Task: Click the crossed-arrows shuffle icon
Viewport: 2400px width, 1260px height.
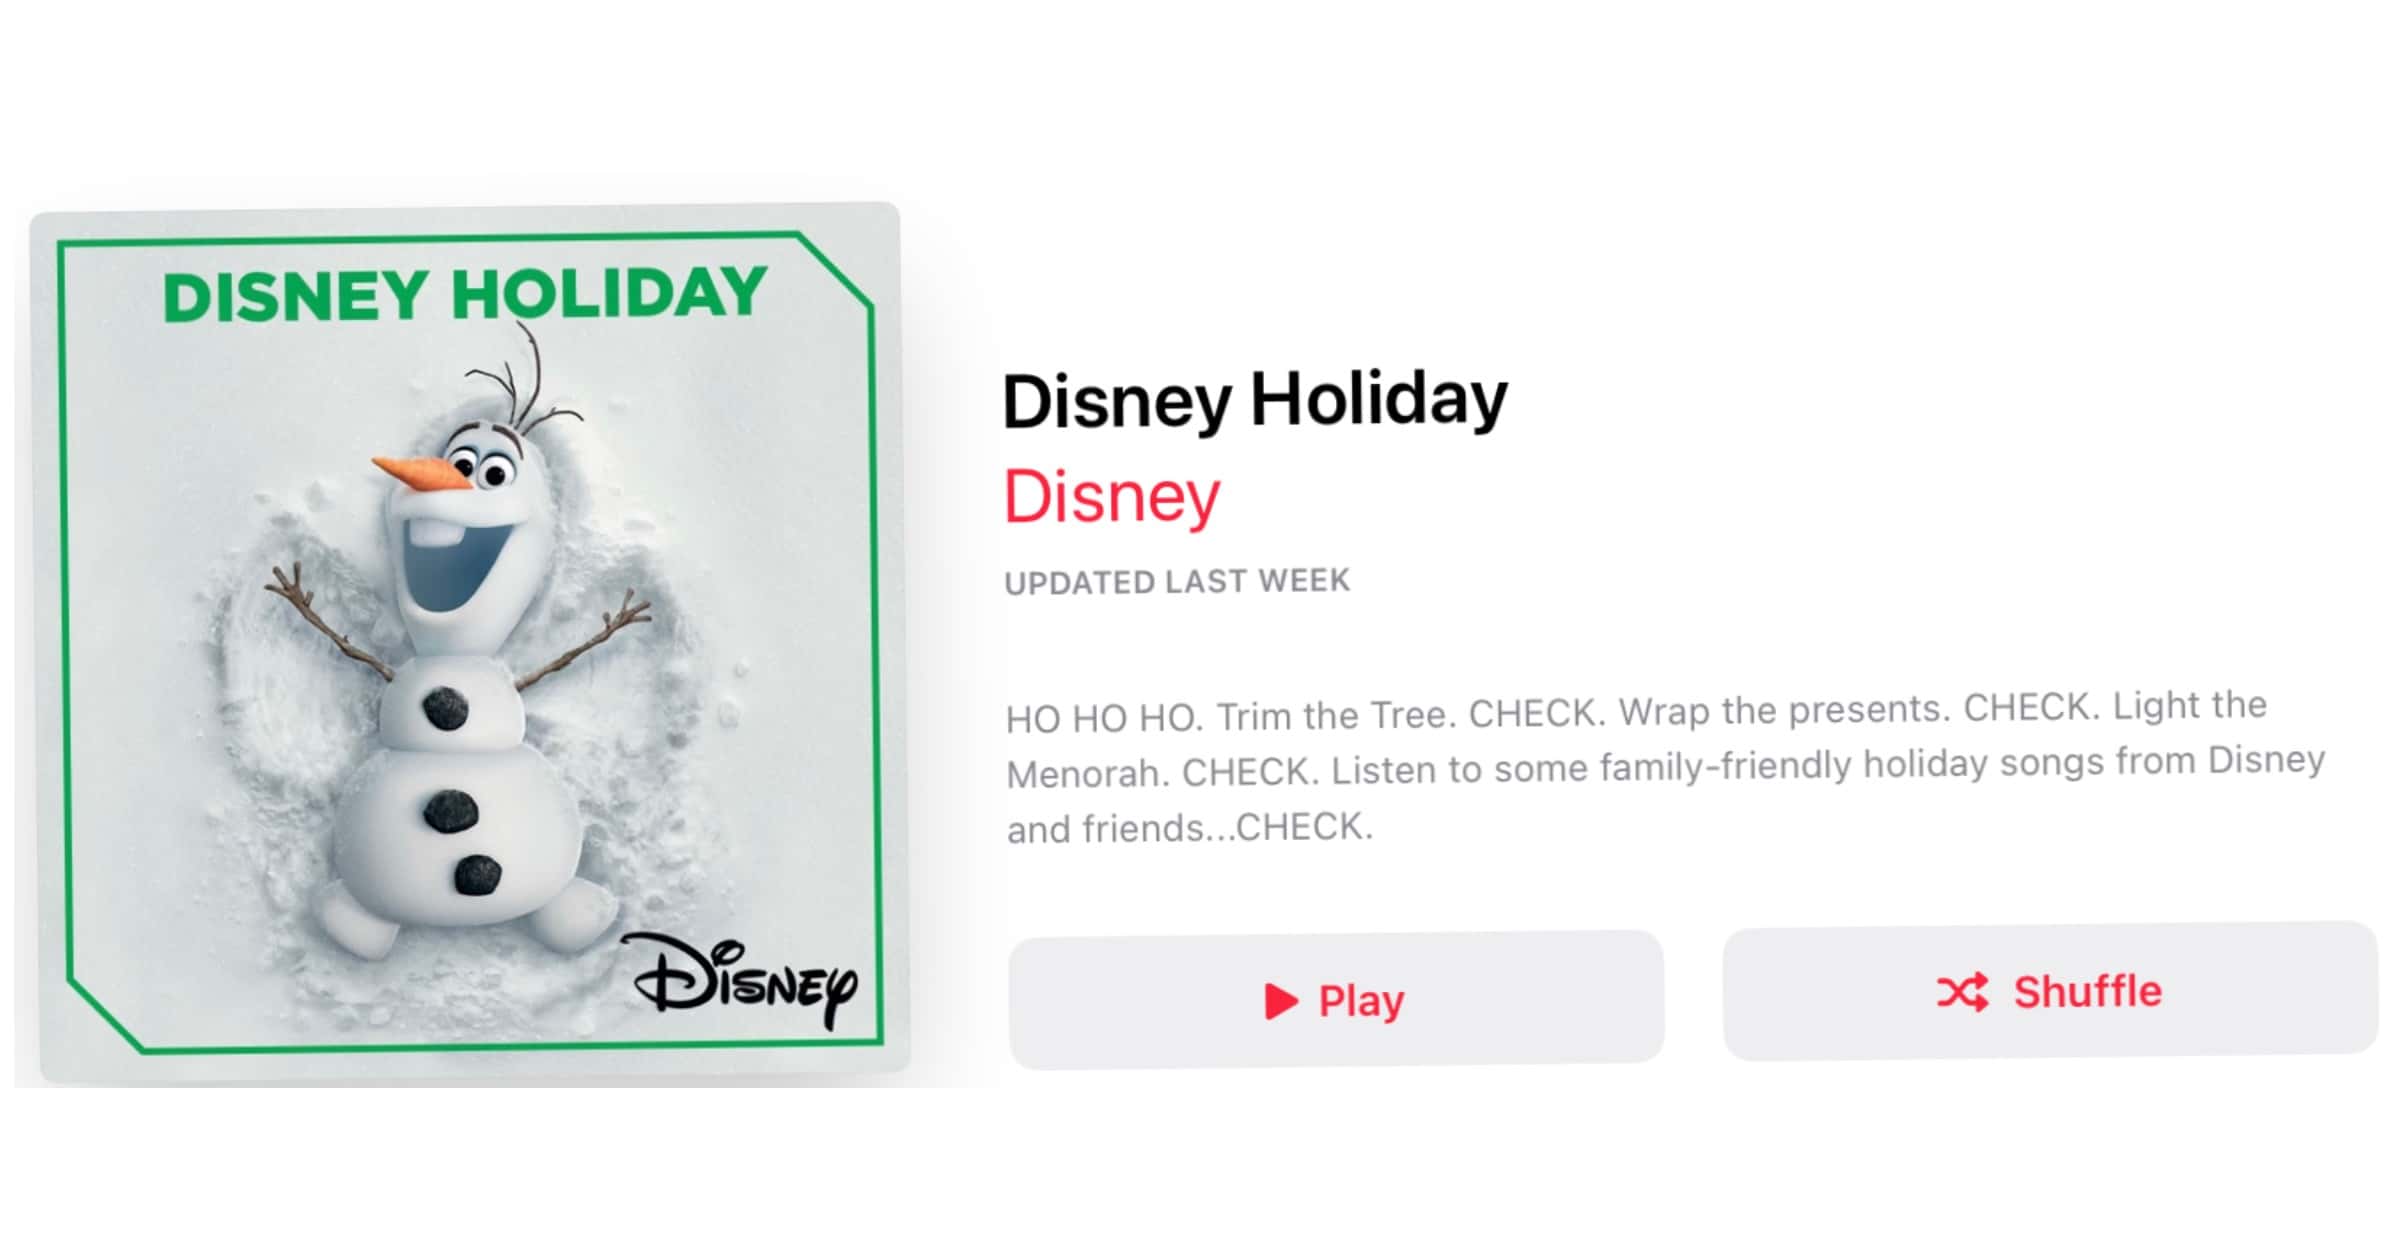Action: tap(1962, 993)
